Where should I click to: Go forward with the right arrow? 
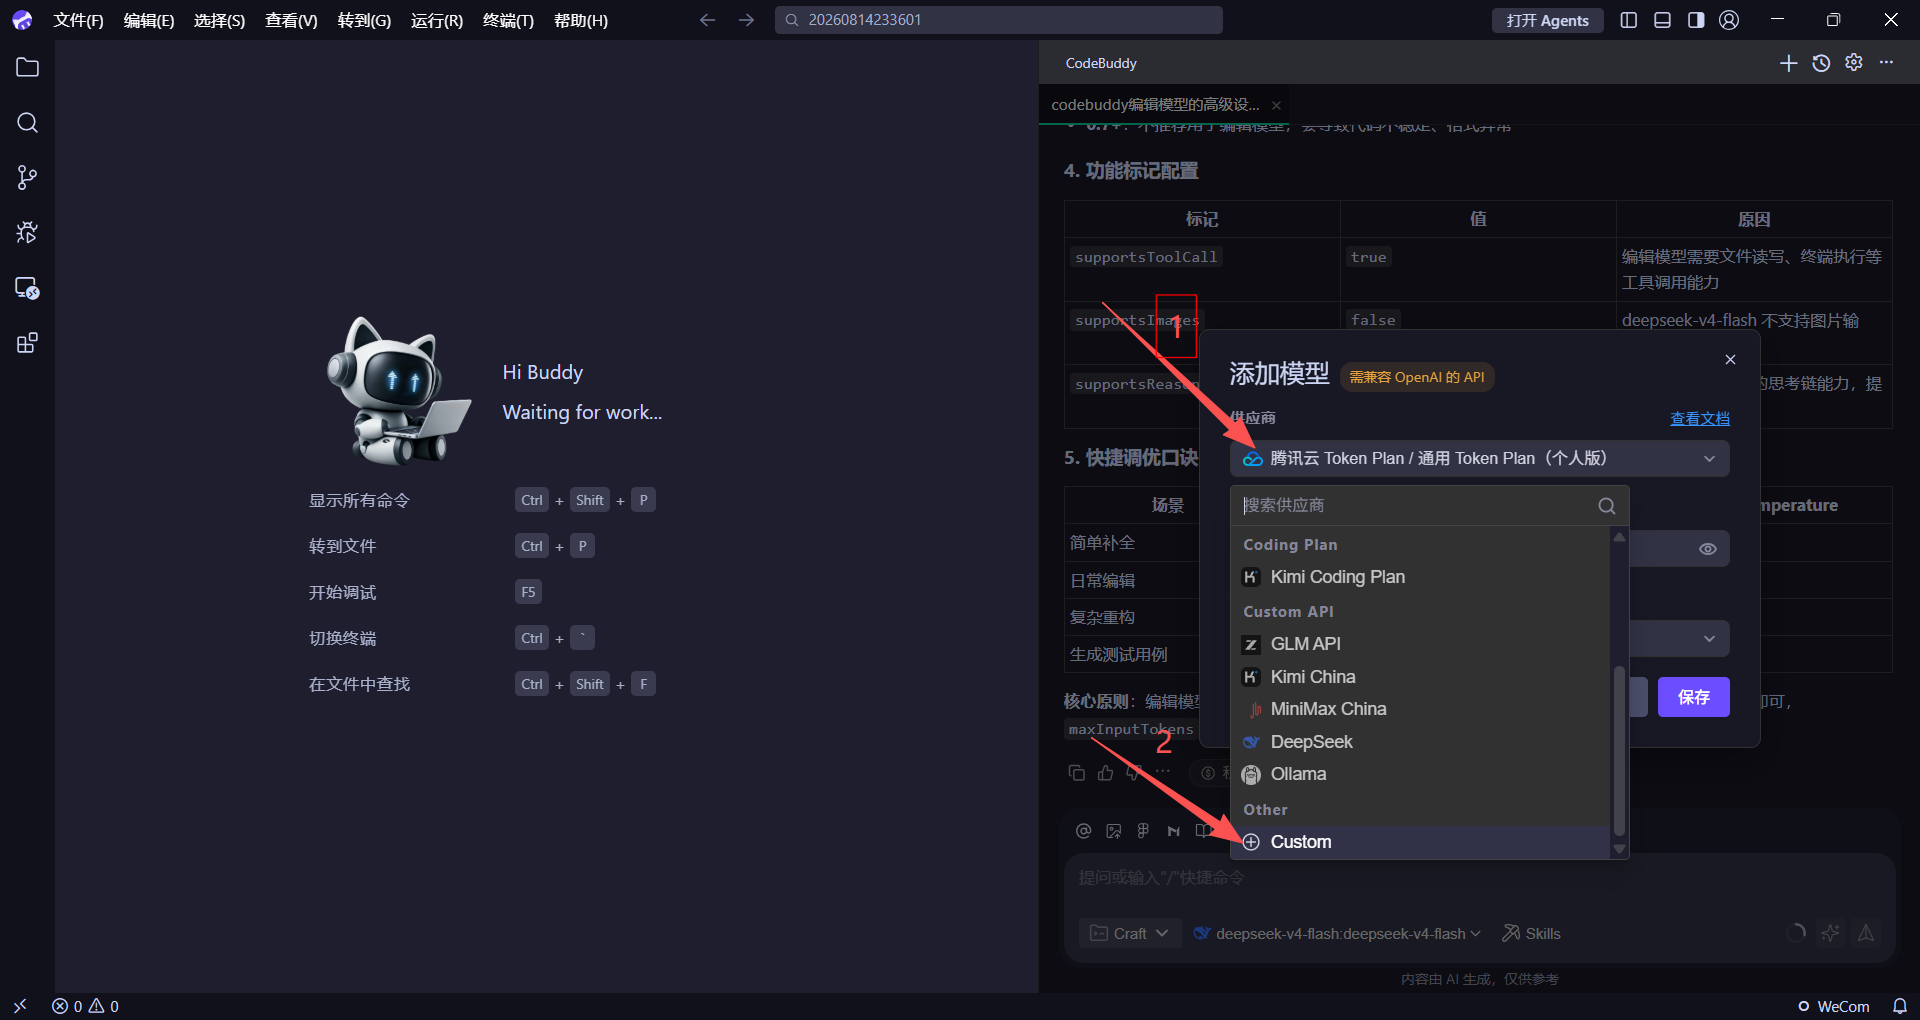[x=746, y=20]
